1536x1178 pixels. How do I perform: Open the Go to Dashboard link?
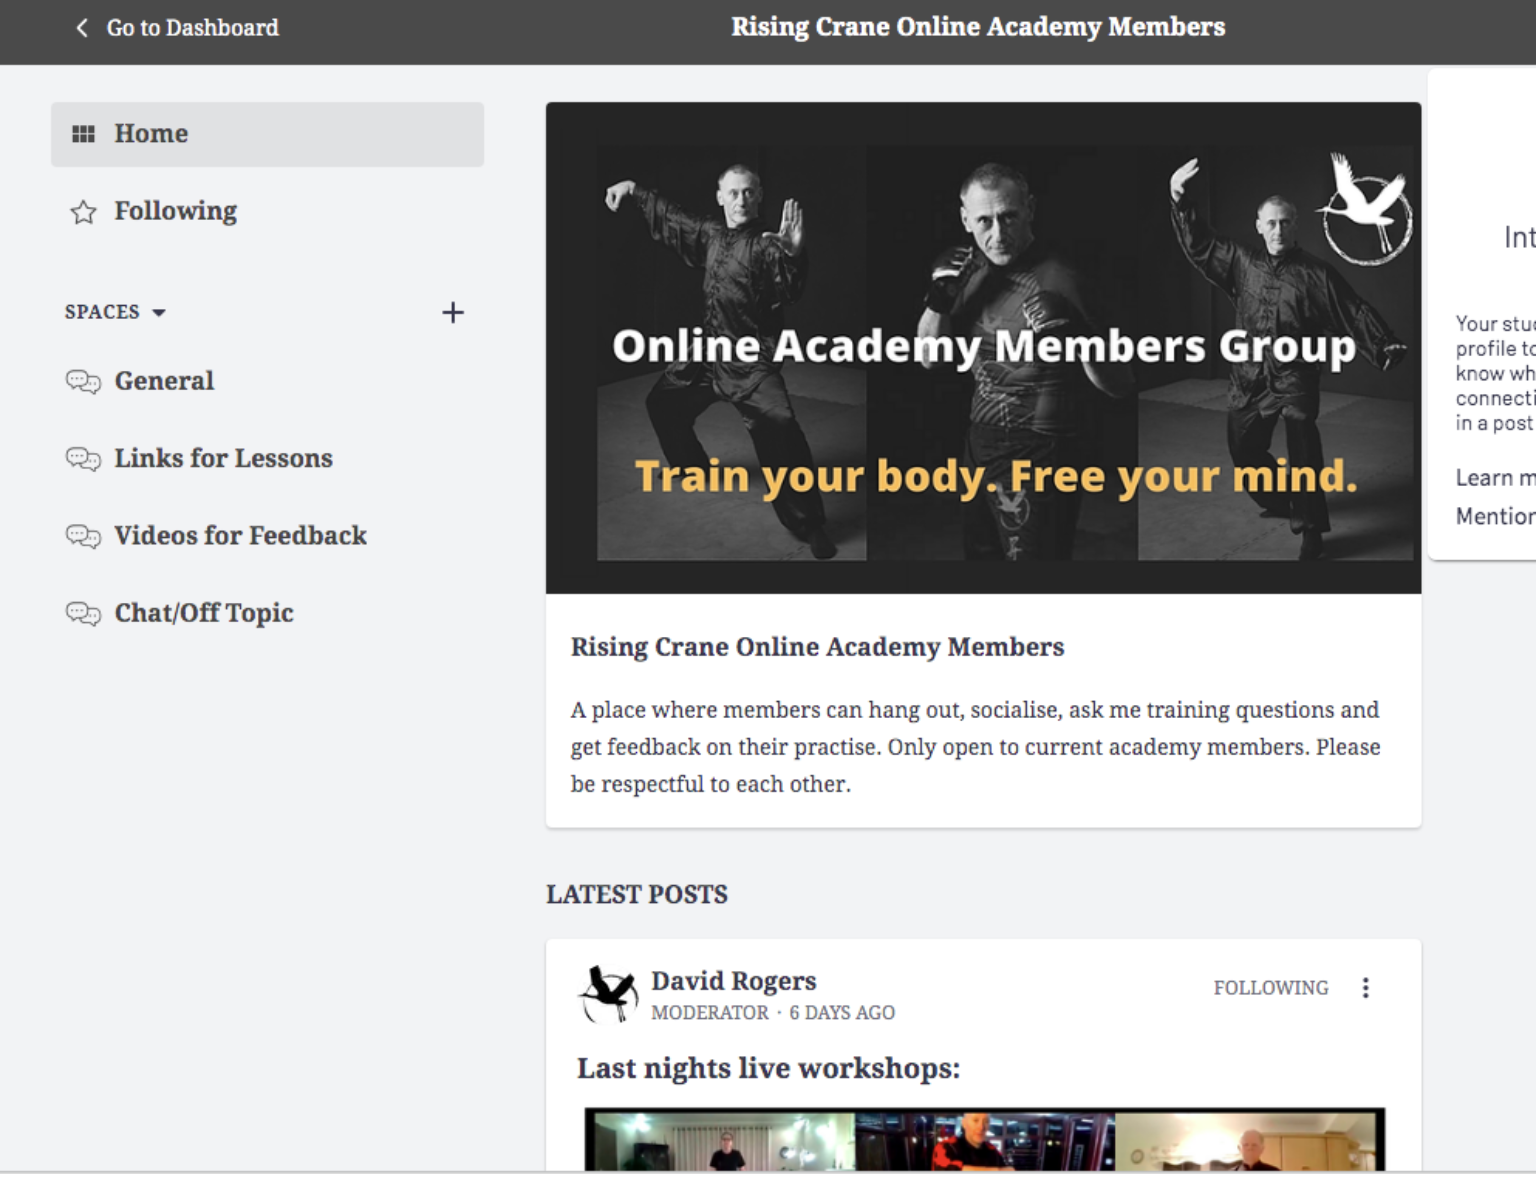coord(192,28)
